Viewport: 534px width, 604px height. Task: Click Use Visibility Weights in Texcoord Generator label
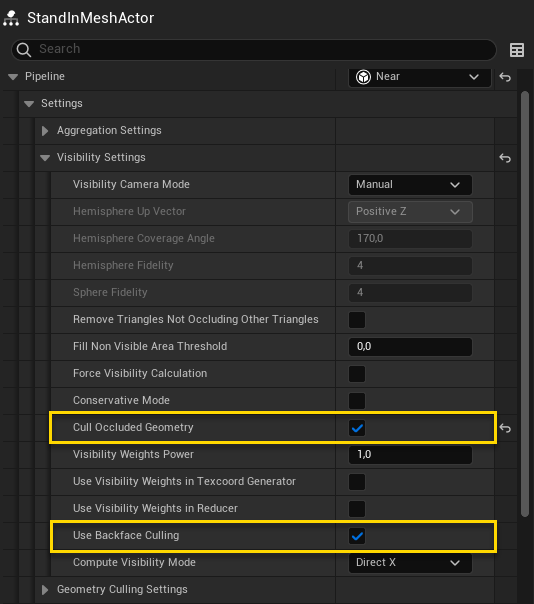[184, 482]
